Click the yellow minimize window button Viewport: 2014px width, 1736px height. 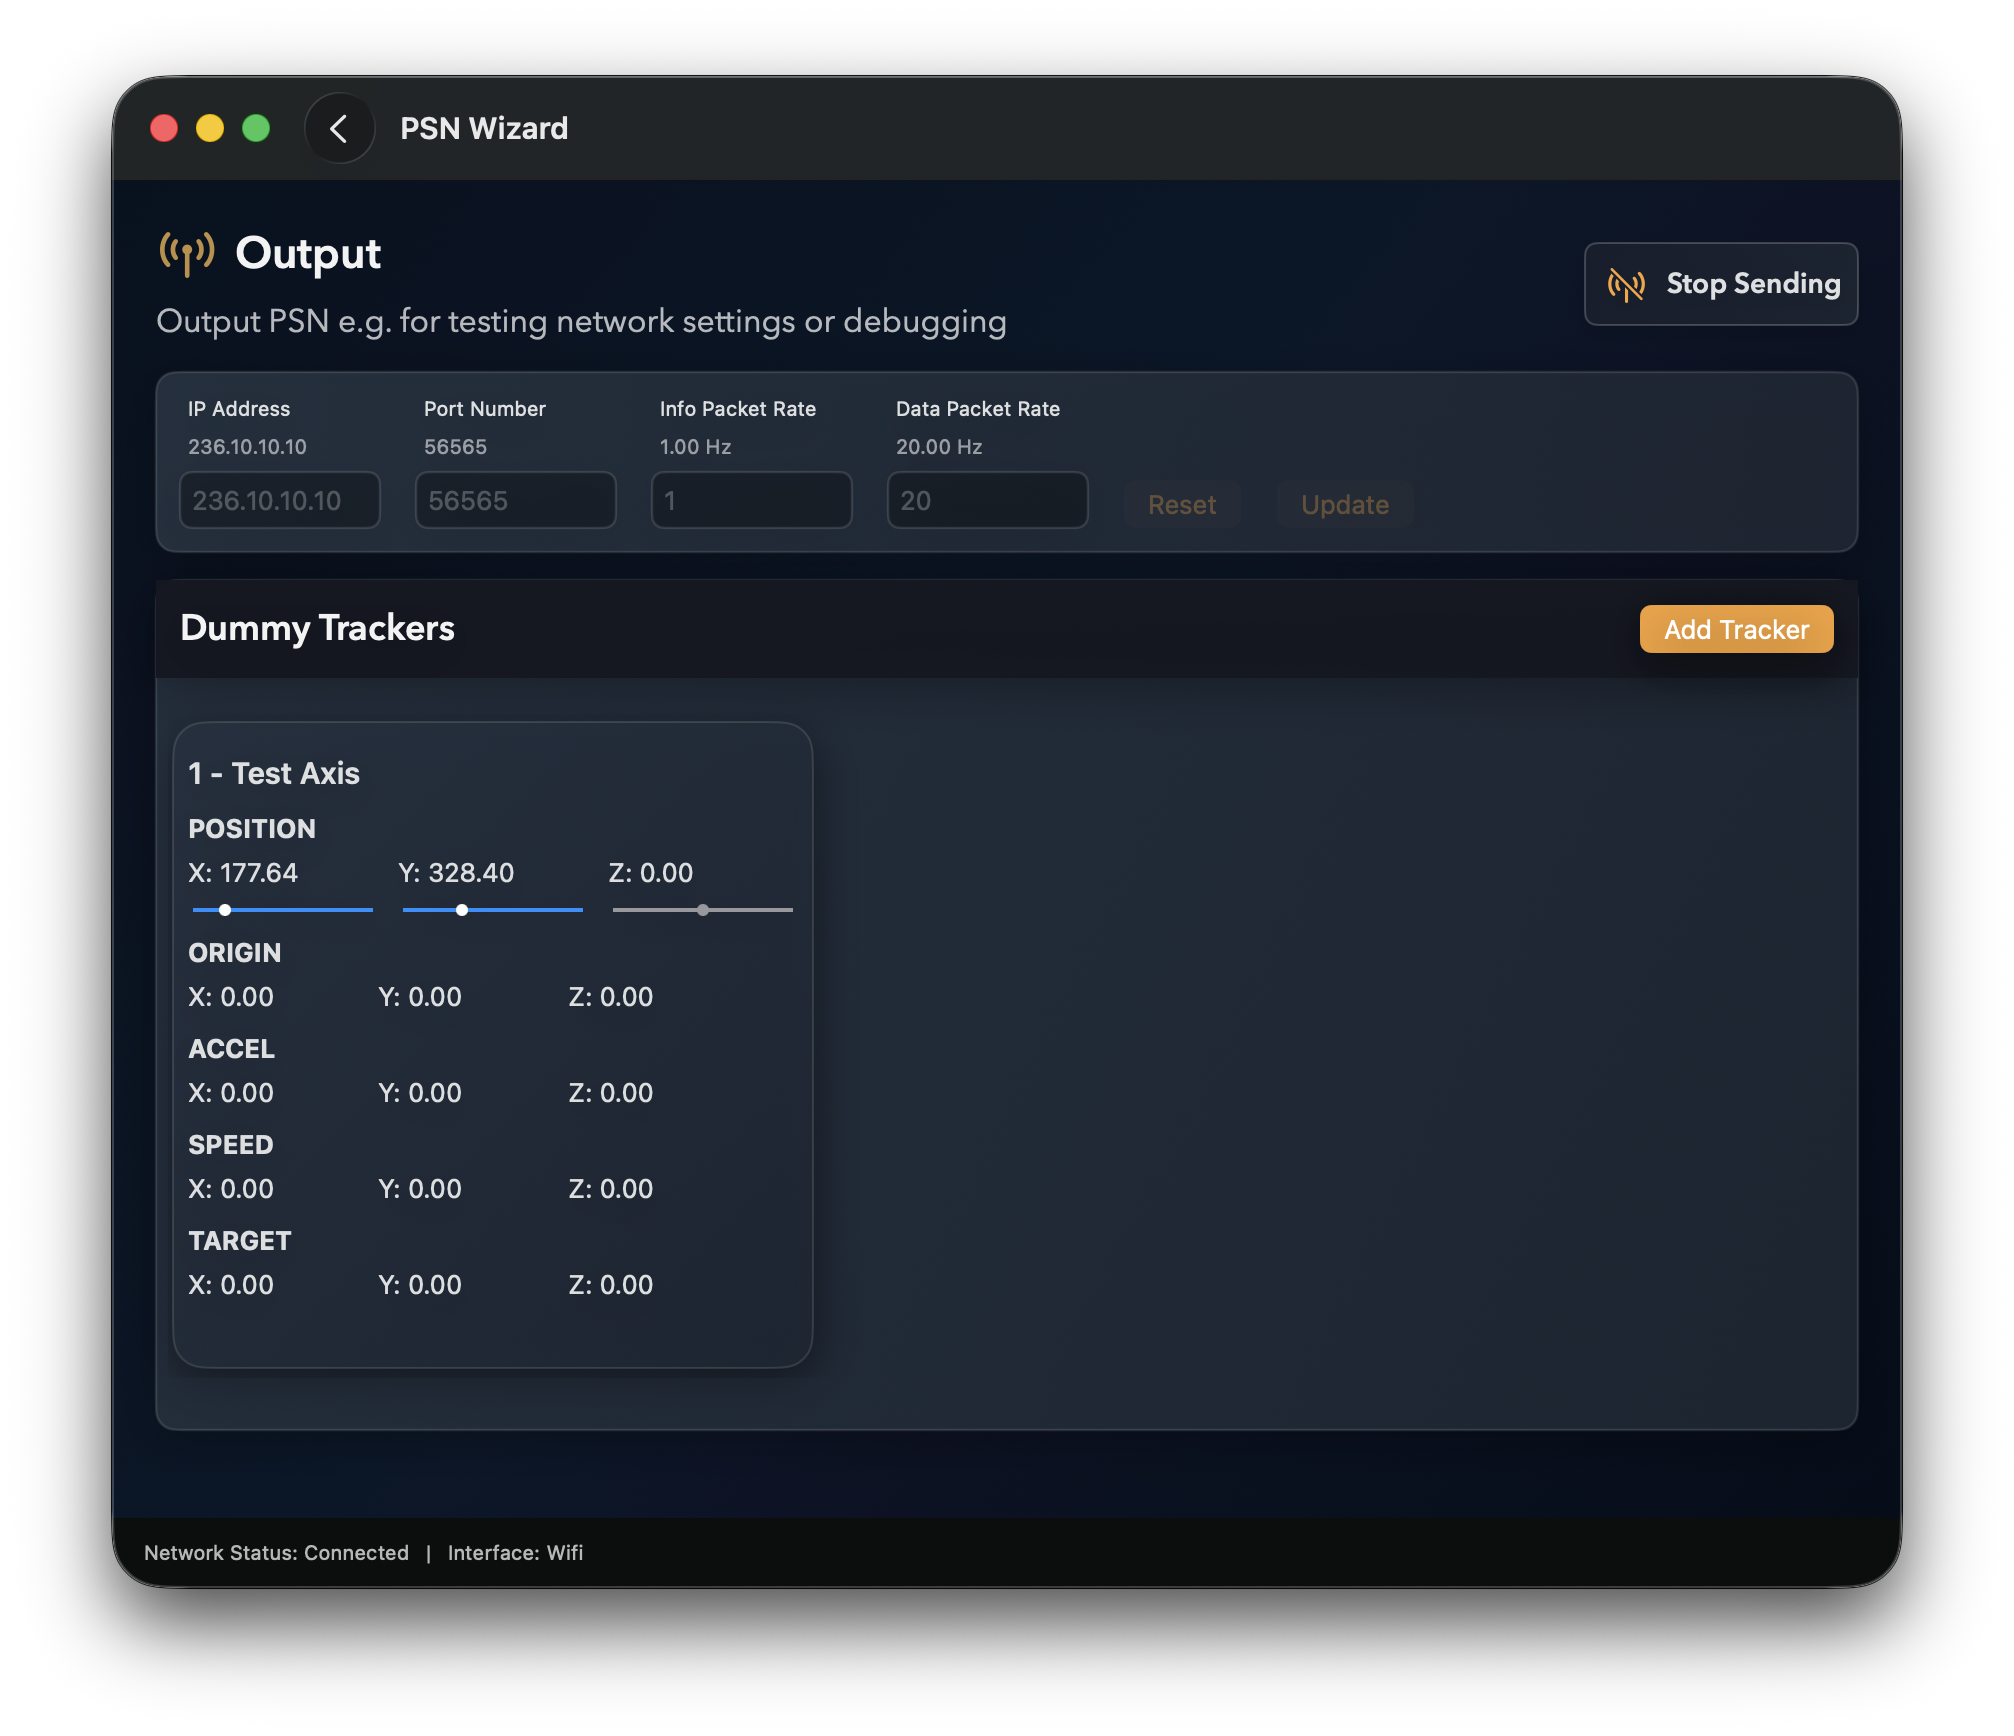[210, 128]
